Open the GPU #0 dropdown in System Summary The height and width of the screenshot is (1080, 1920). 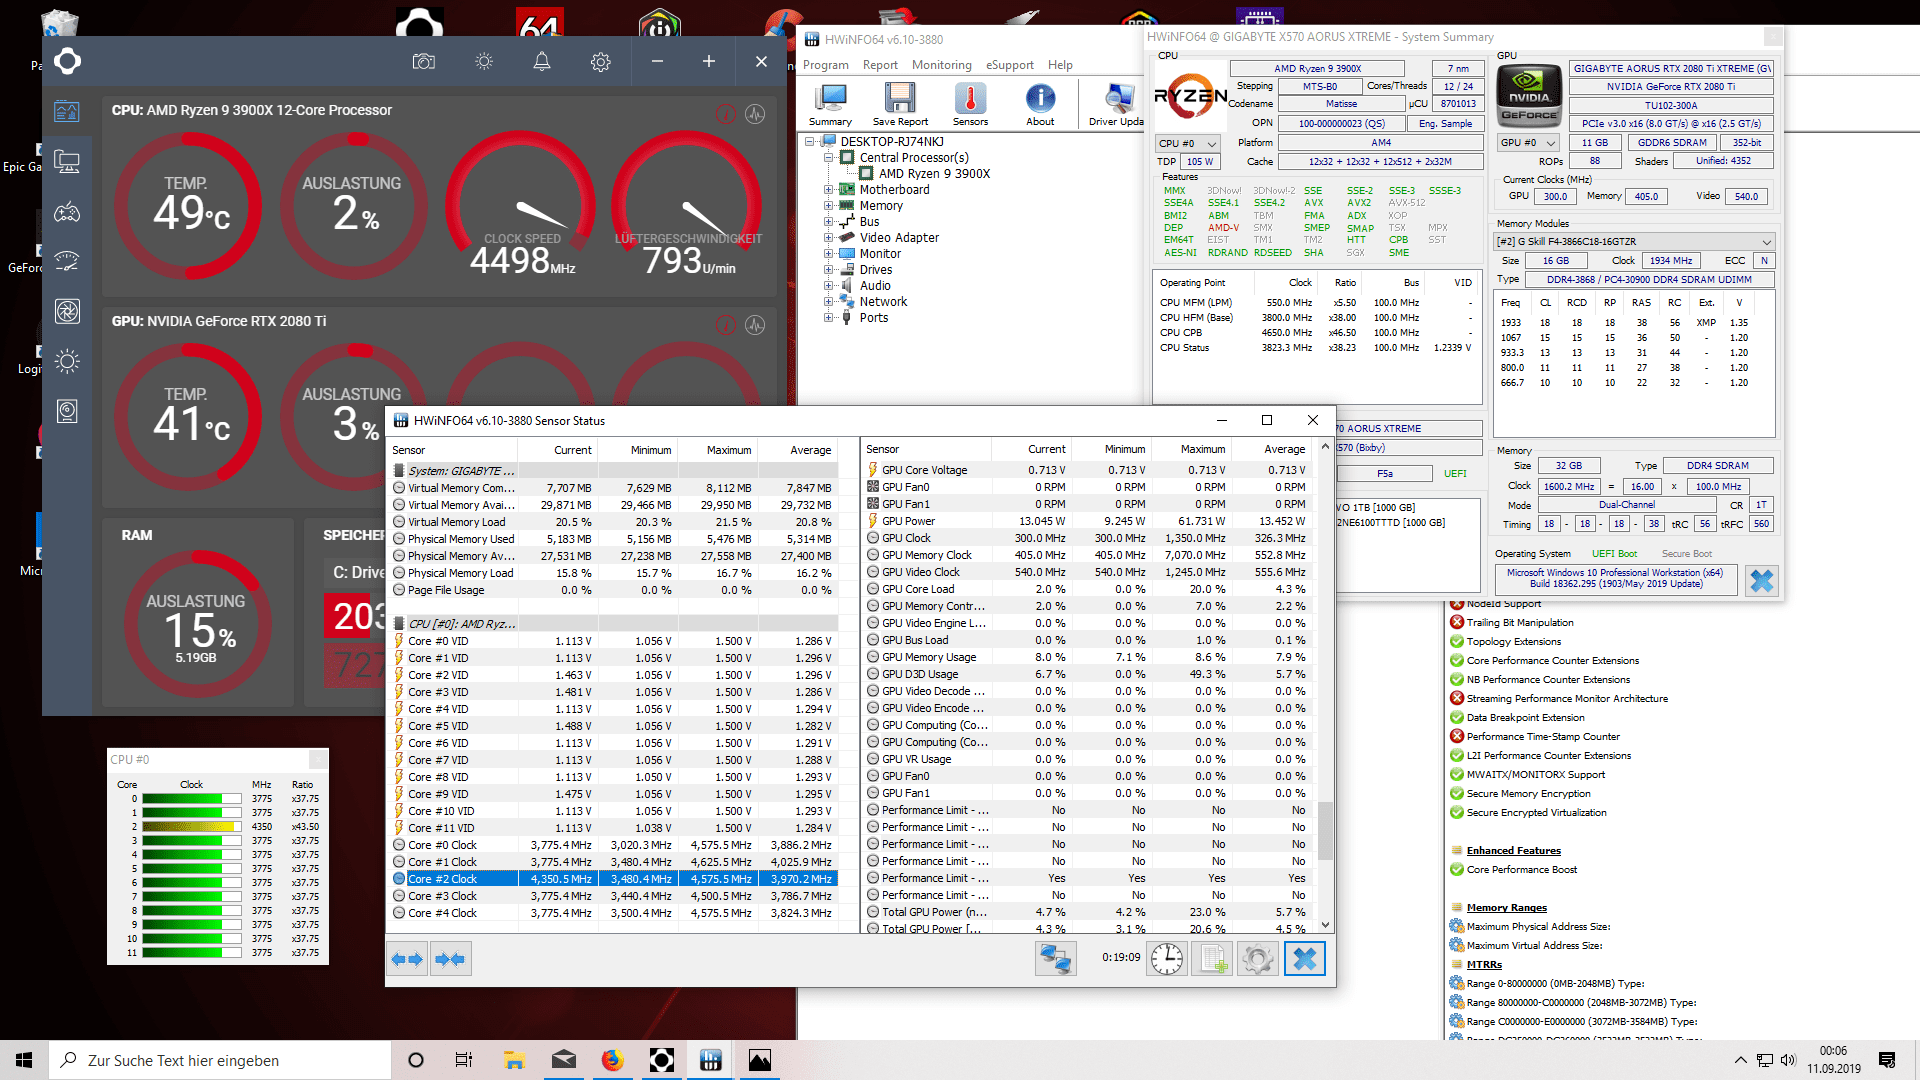click(1528, 143)
